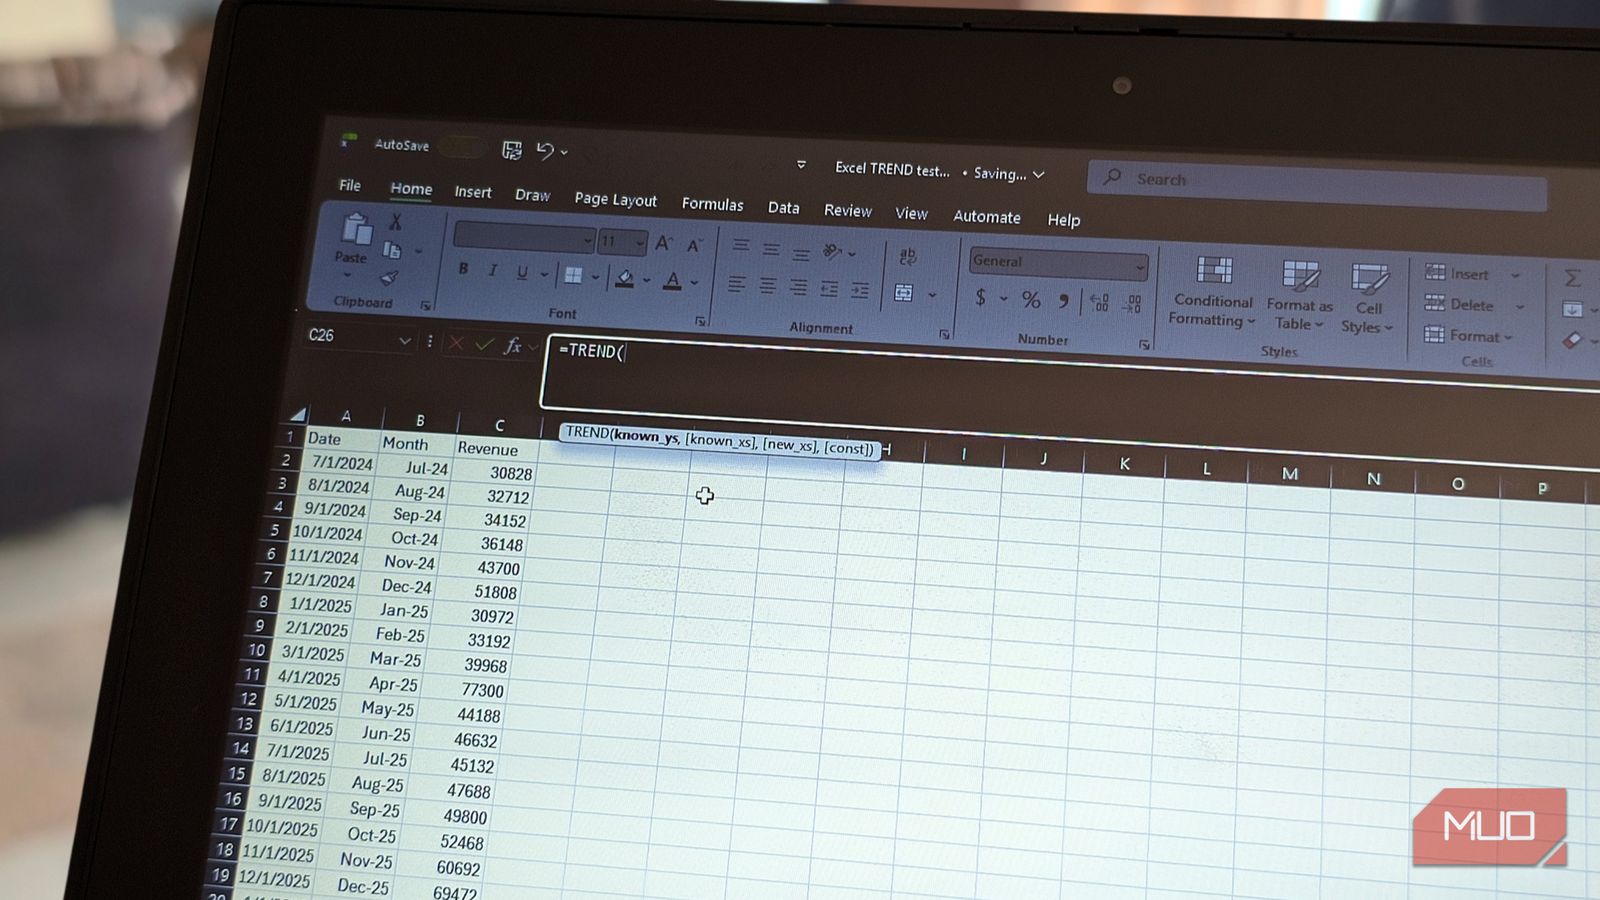Switch to the Insert tab
This screenshot has width=1600, height=900.
click(x=473, y=192)
